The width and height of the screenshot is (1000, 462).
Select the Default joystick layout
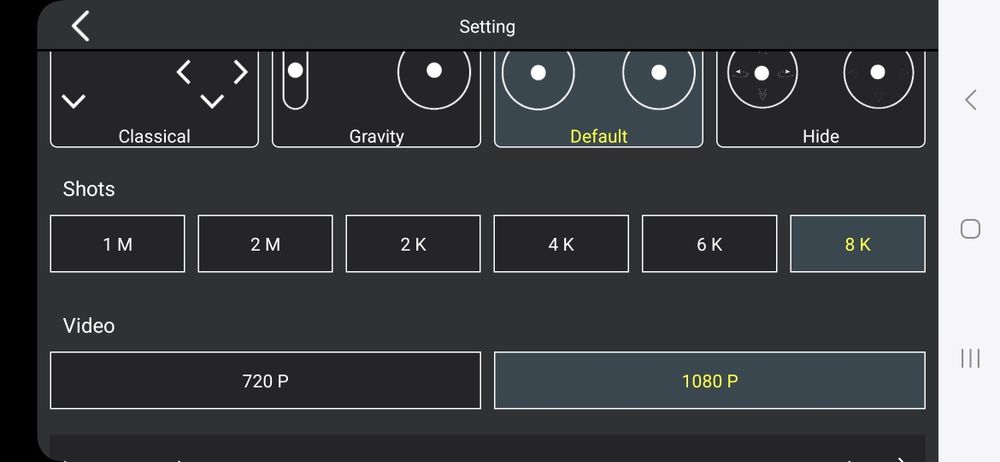[598, 99]
